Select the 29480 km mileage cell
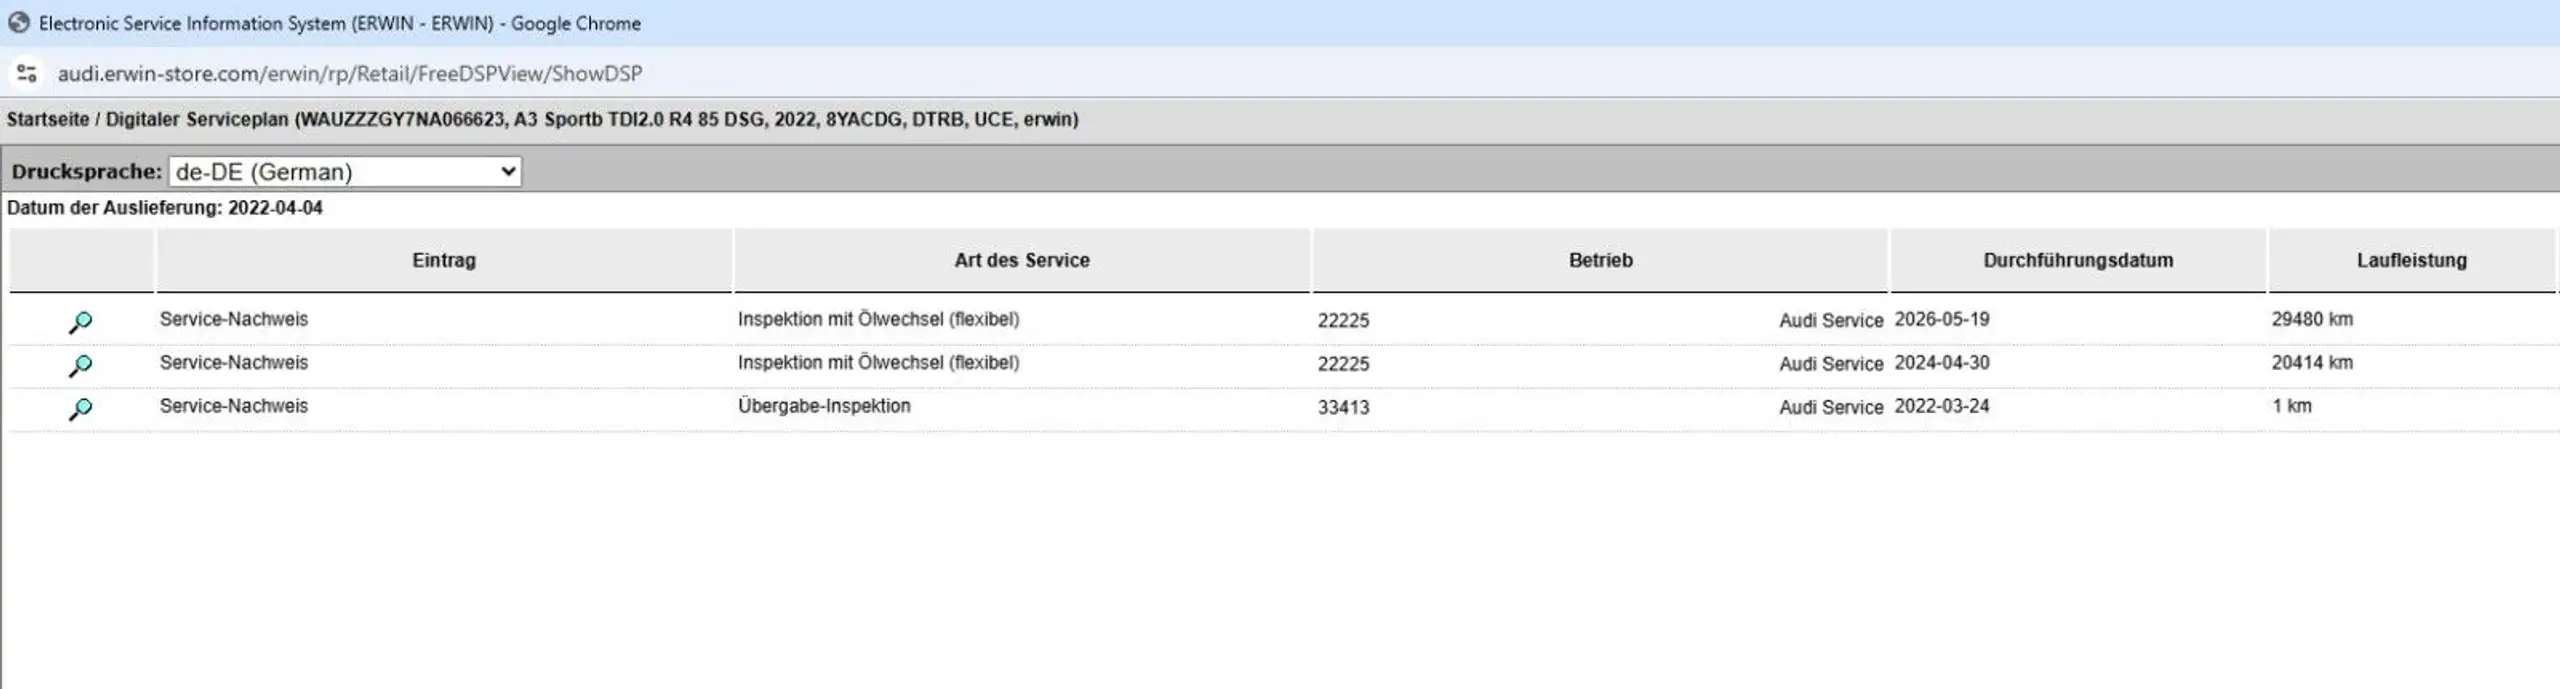 [2311, 319]
